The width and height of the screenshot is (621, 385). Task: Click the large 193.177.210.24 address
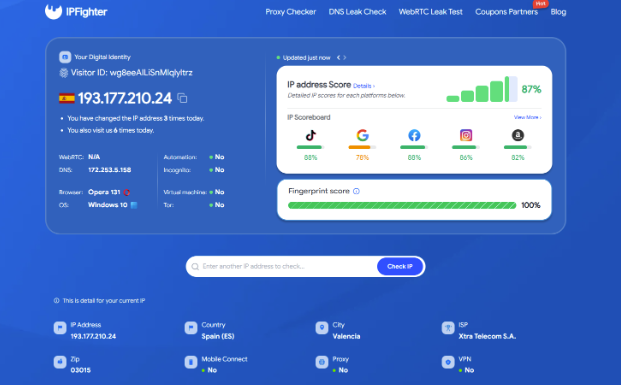125,98
